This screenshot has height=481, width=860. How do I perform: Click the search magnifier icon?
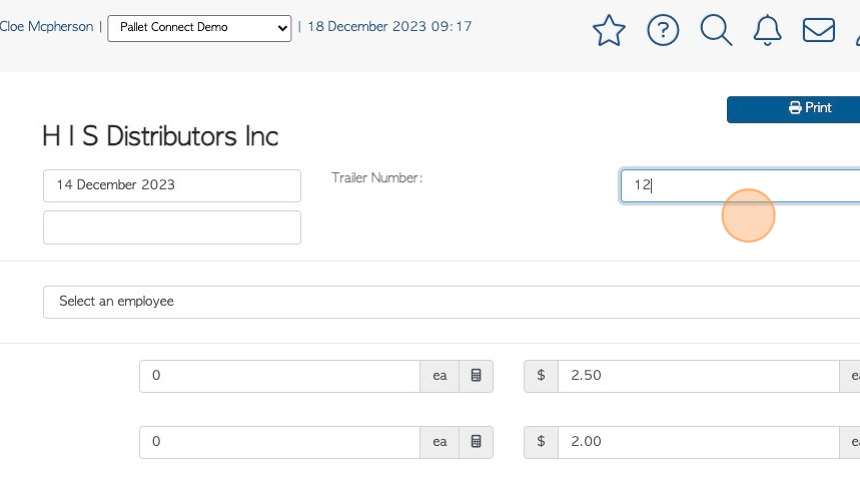click(x=716, y=30)
